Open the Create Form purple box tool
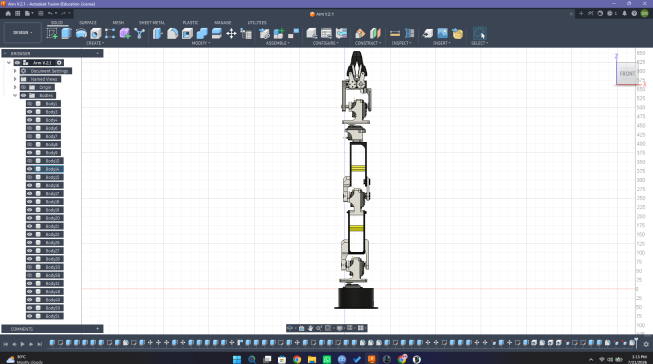The width and height of the screenshot is (653, 364). 125,33
